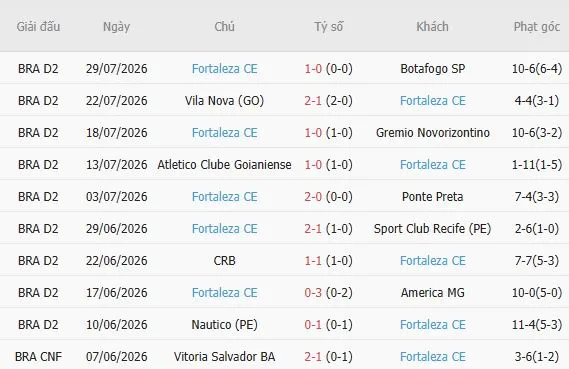Image resolution: width=569 pixels, height=369 pixels.
Task: Click the Ngày column header
Action: pyautogui.click(x=116, y=26)
